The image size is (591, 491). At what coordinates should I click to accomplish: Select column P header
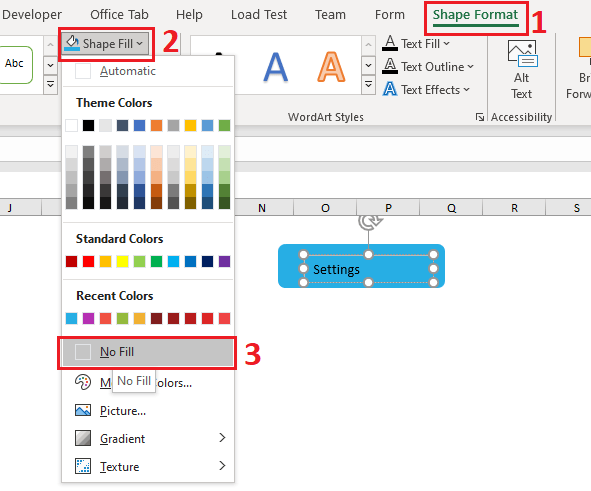(x=388, y=208)
